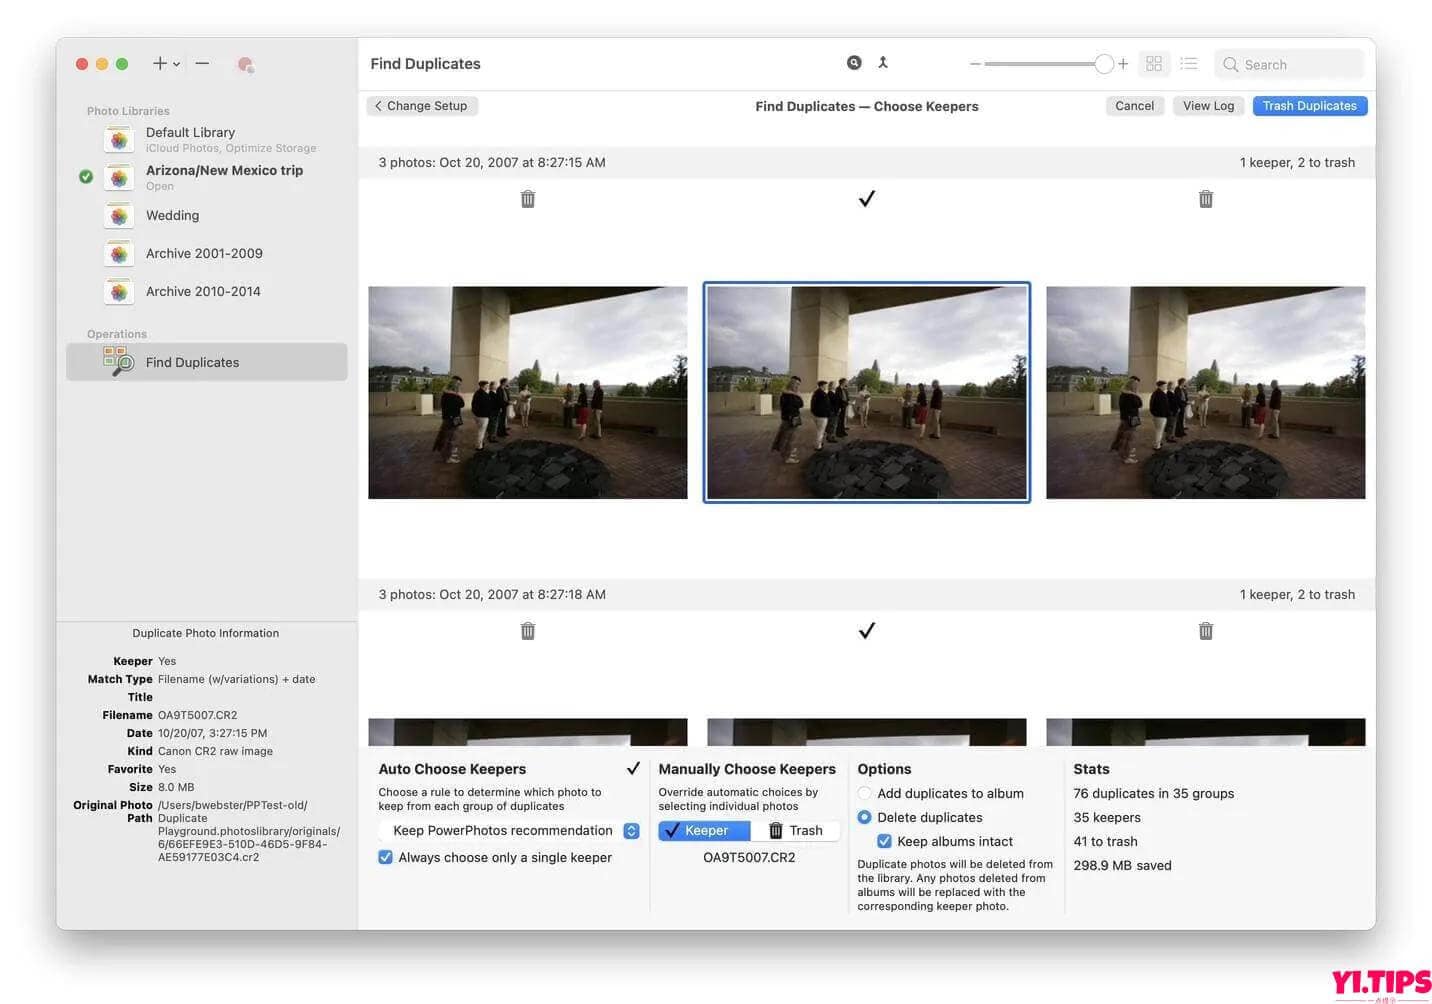Screen dimensions: 1432x1004
Task: Open the photo inspector magnifier icon in toolbar
Action: pyautogui.click(x=854, y=62)
